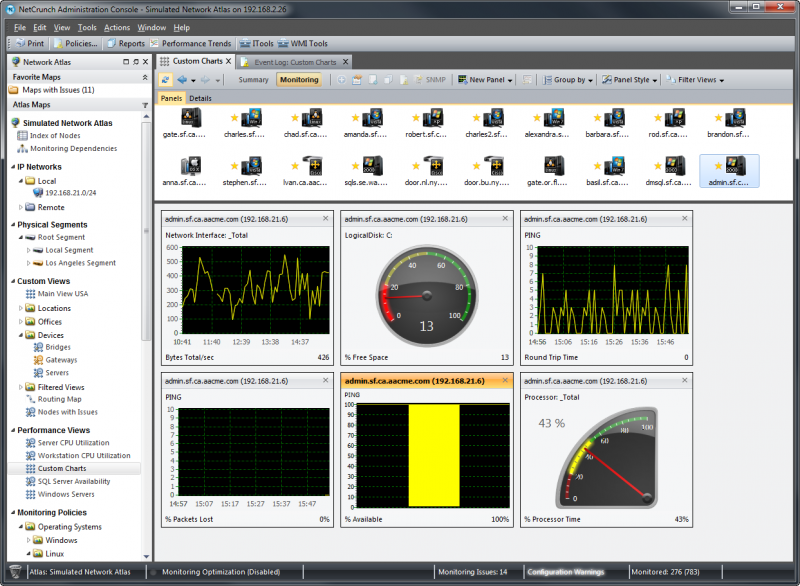Click the pin icon on Network Atlas panel
This screenshot has width=800, height=586.
136,62
